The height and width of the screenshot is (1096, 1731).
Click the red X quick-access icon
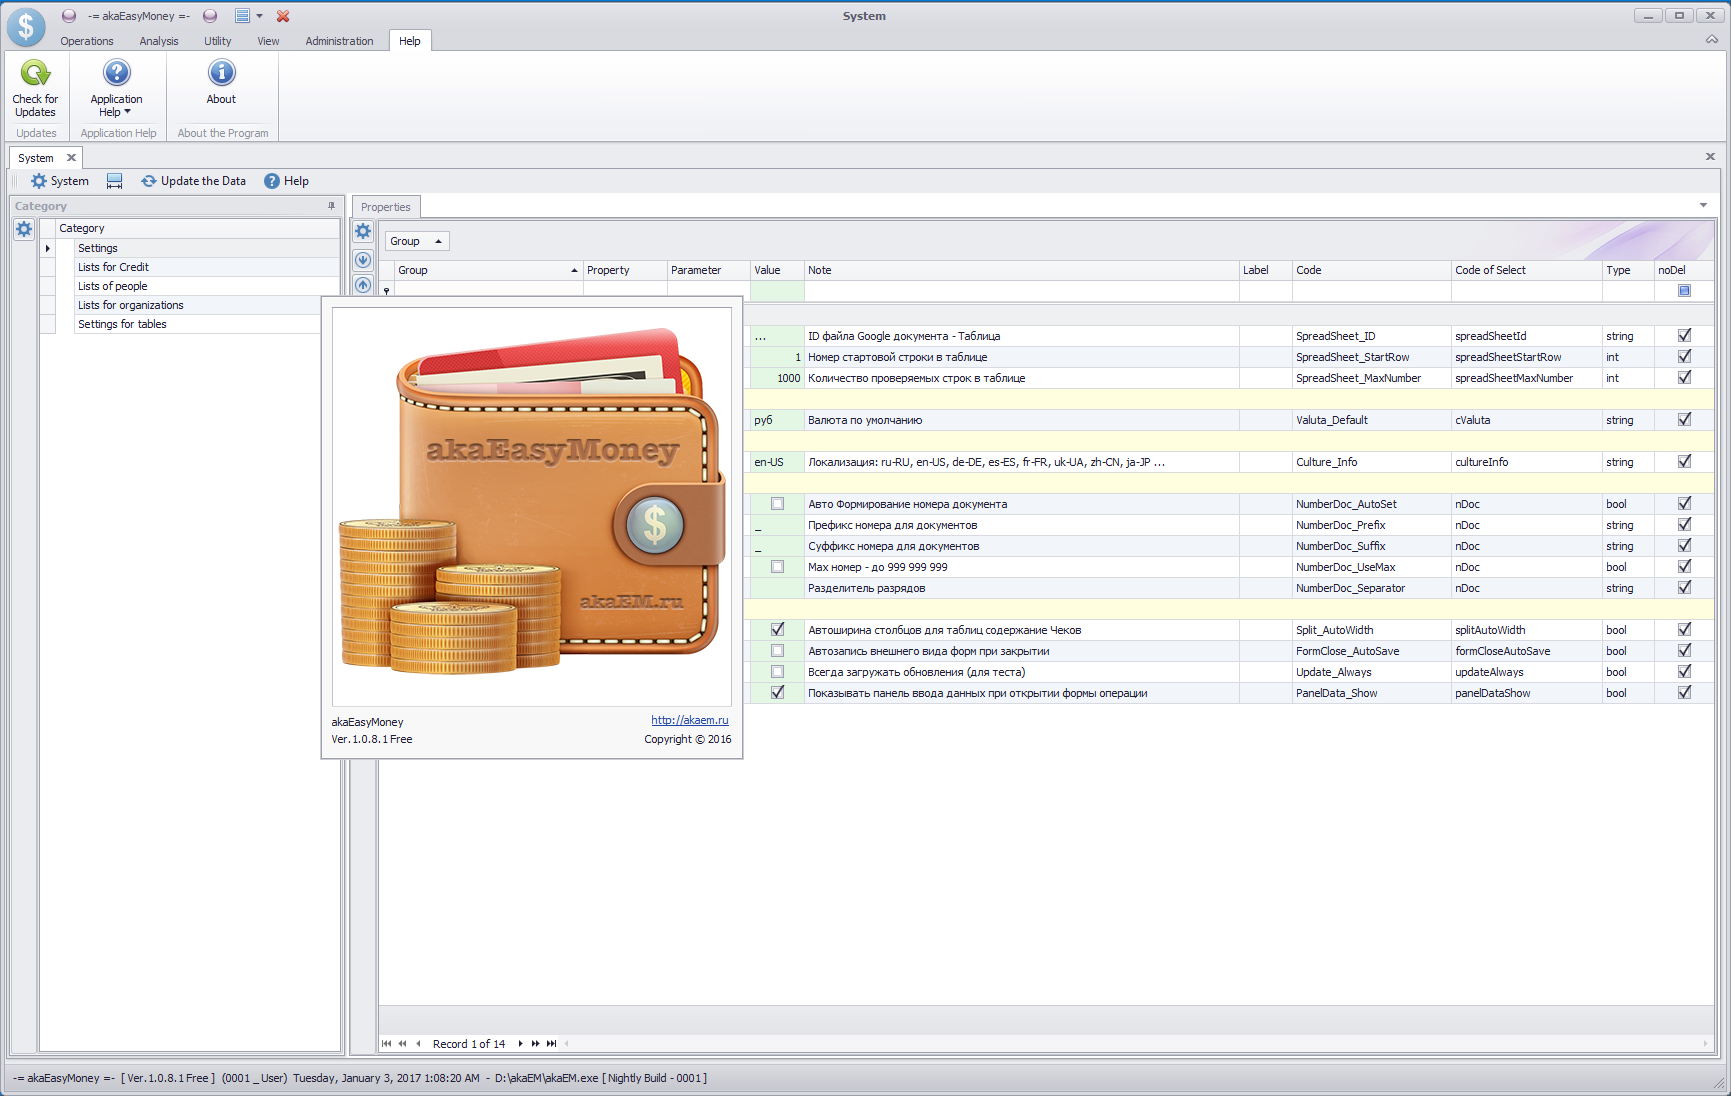pos(283,16)
